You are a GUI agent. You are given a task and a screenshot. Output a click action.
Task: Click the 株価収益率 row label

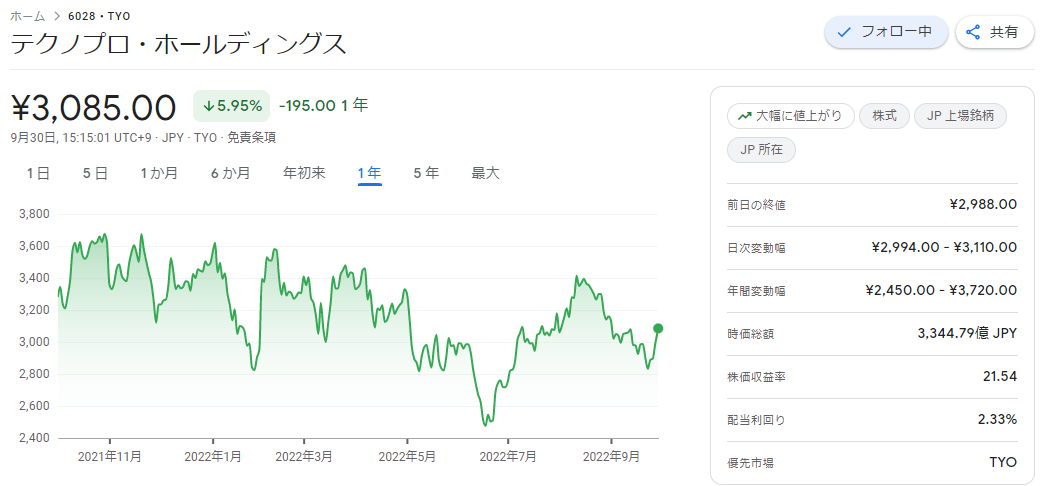tap(756, 377)
